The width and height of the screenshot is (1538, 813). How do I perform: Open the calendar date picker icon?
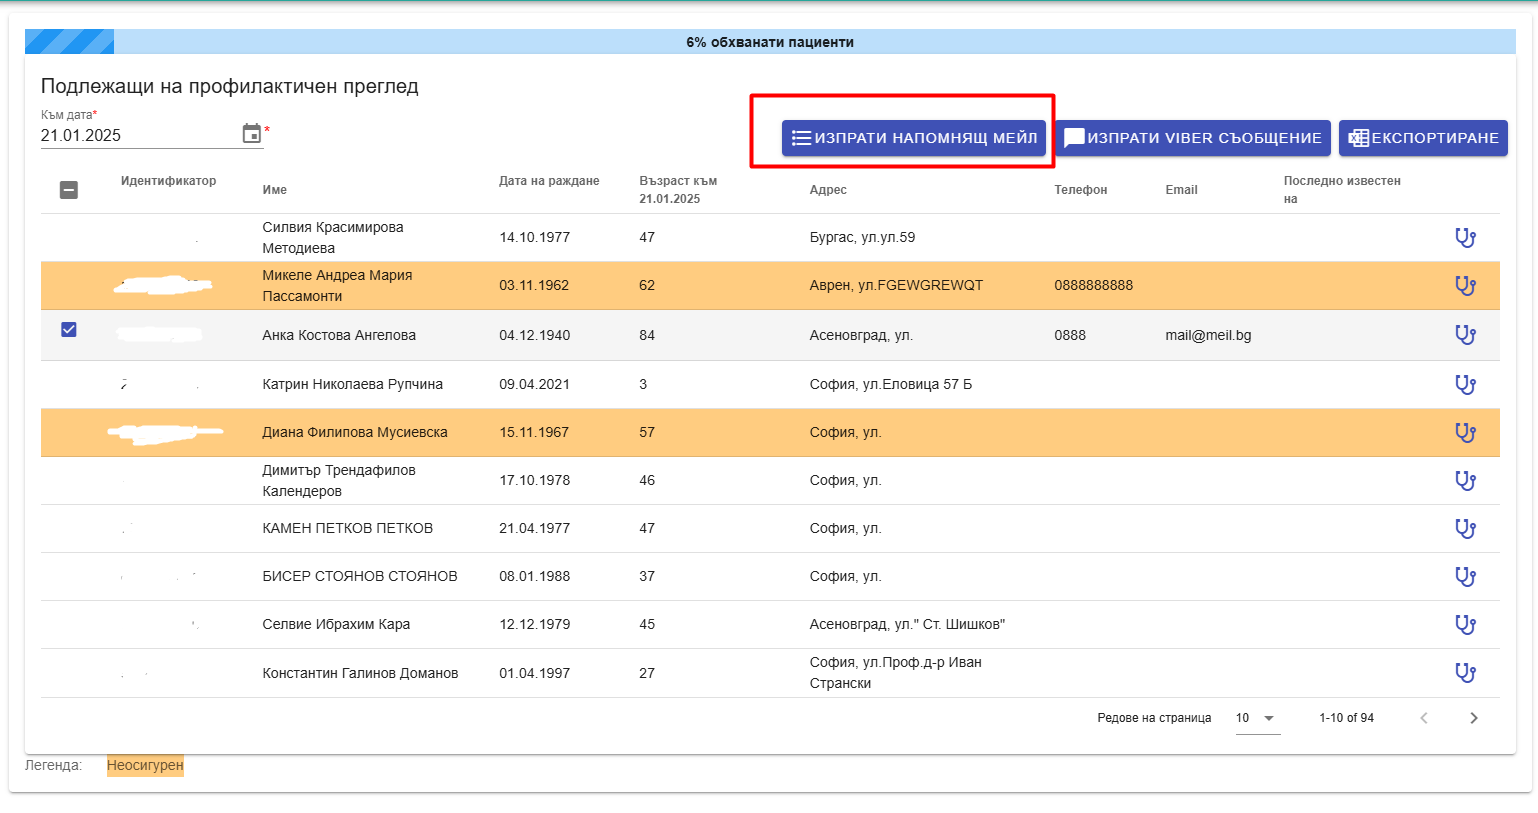[x=252, y=134]
